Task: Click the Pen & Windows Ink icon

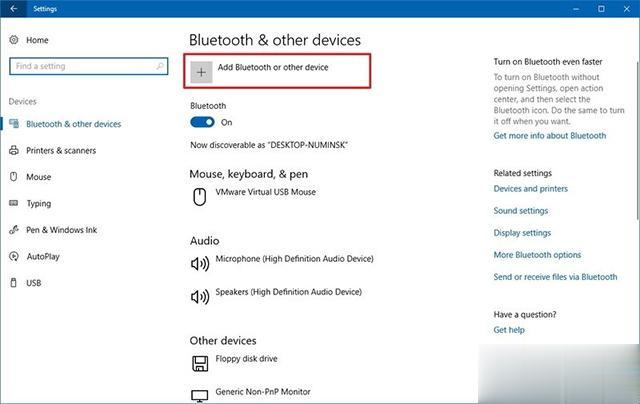Action: (14, 229)
